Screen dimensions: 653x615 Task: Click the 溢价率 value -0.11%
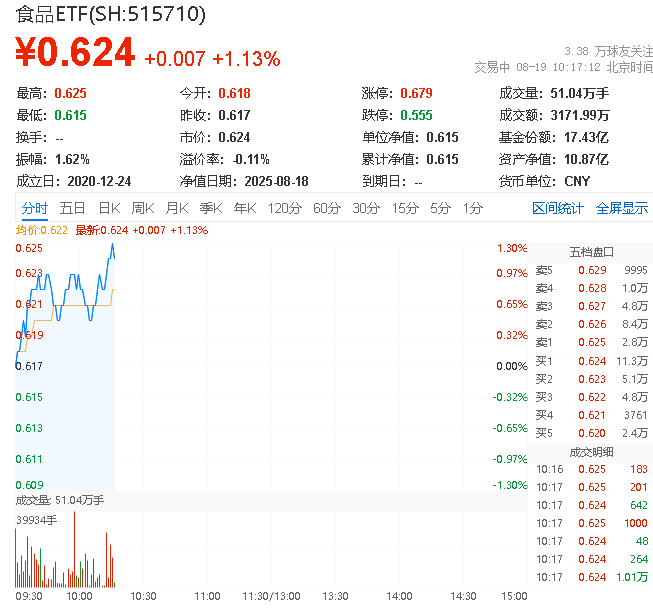tap(251, 159)
